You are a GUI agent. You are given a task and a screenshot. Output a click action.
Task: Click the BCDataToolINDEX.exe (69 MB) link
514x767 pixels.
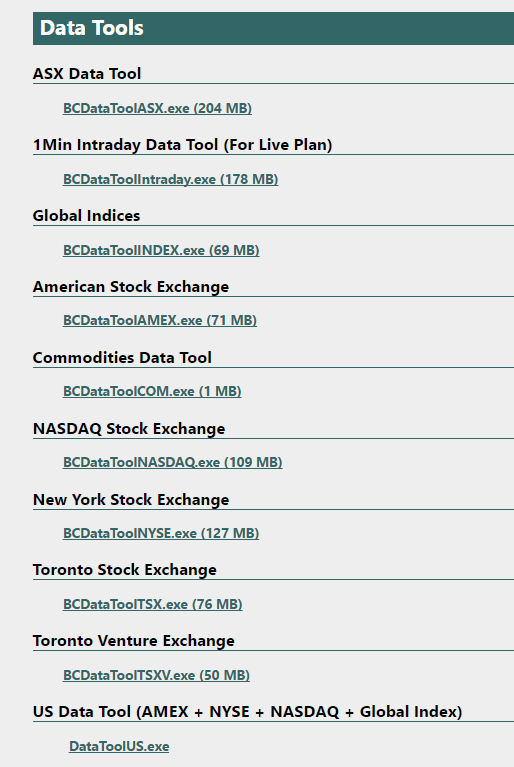coord(161,250)
